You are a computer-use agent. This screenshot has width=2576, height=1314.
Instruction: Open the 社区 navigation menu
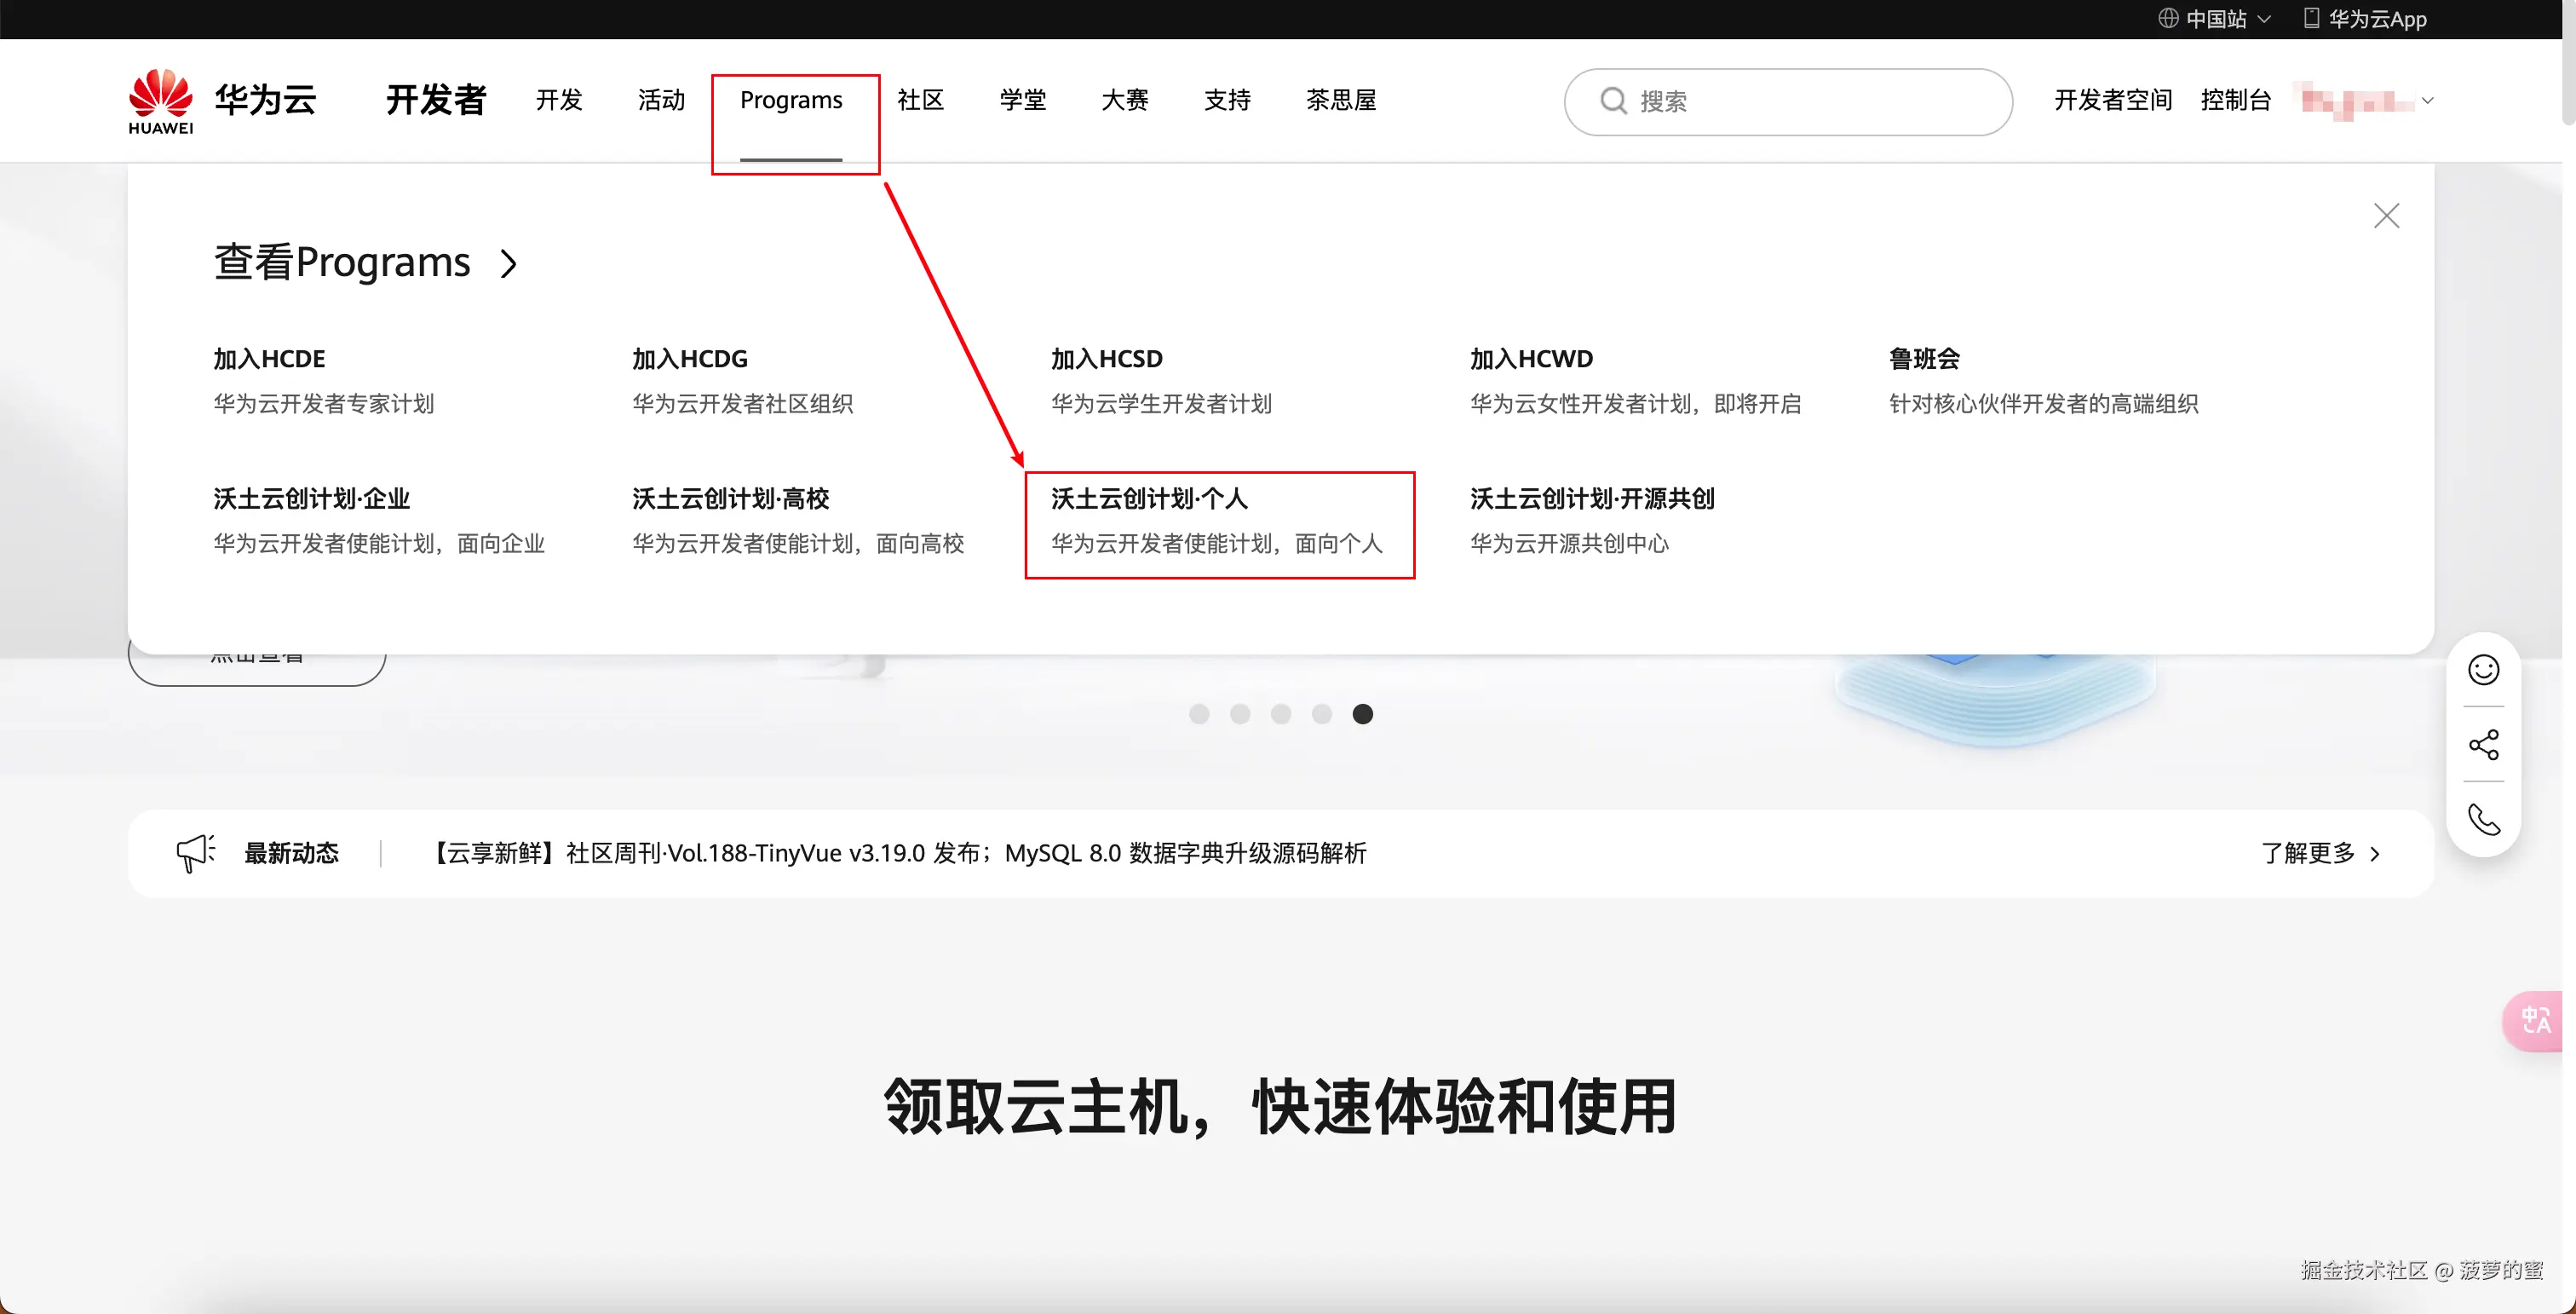(x=921, y=100)
